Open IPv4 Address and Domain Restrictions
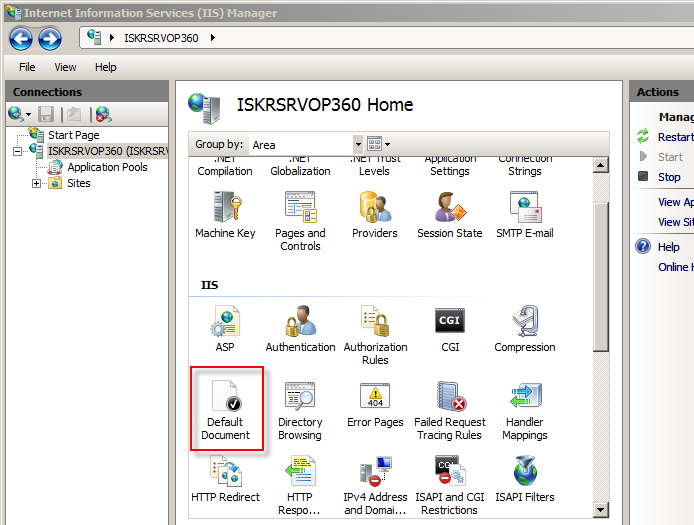Screen dimensions: 694x525 click(x=375, y=485)
